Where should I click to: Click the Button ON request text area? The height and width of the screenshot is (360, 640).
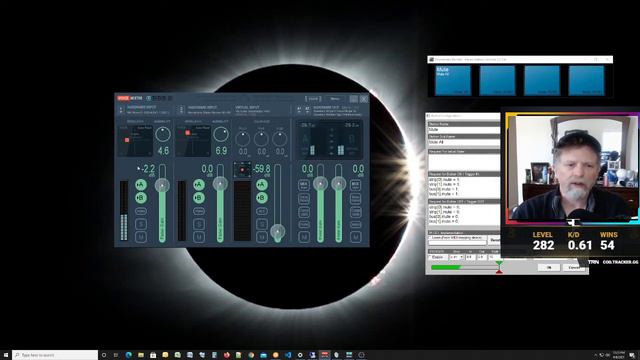coord(463,187)
